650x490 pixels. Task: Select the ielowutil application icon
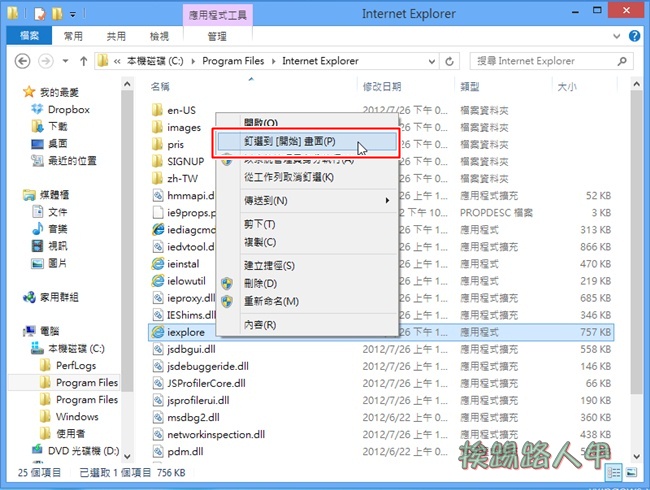(x=158, y=281)
